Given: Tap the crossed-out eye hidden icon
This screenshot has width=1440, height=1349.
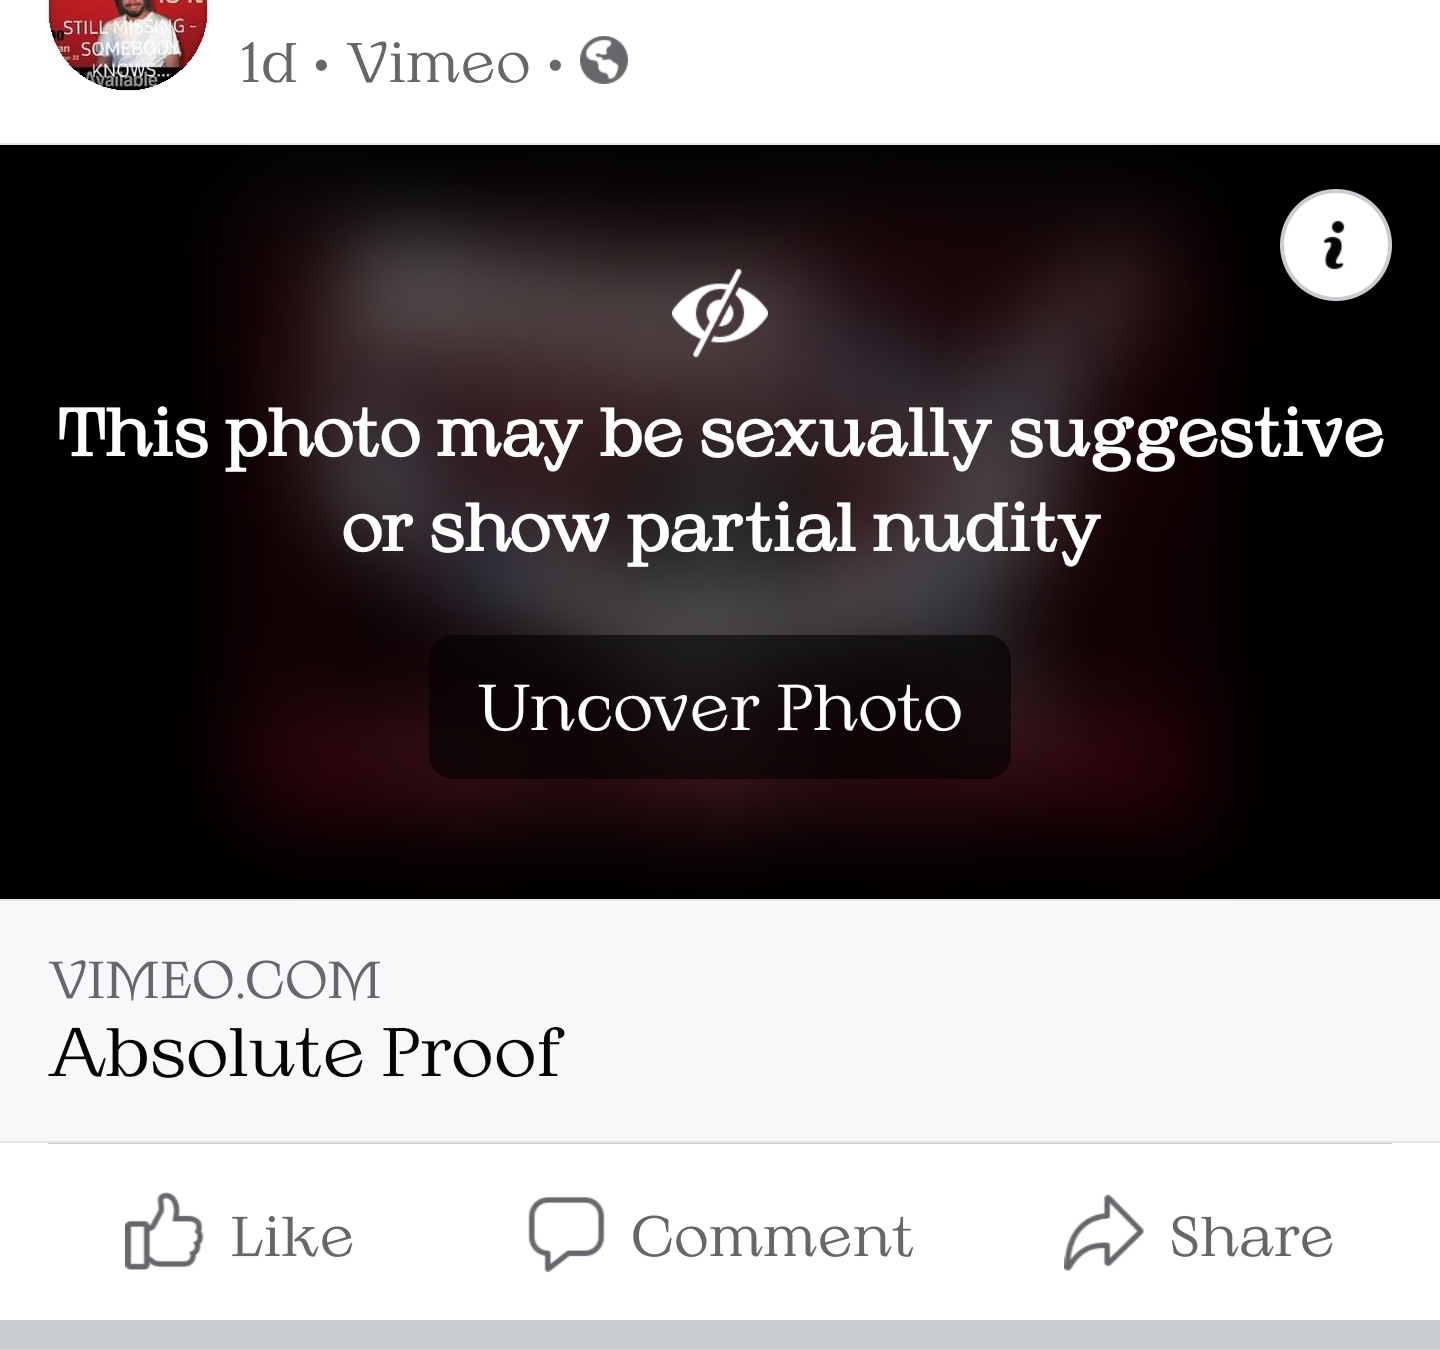Looking at the screenshot, I should point(720,312).
